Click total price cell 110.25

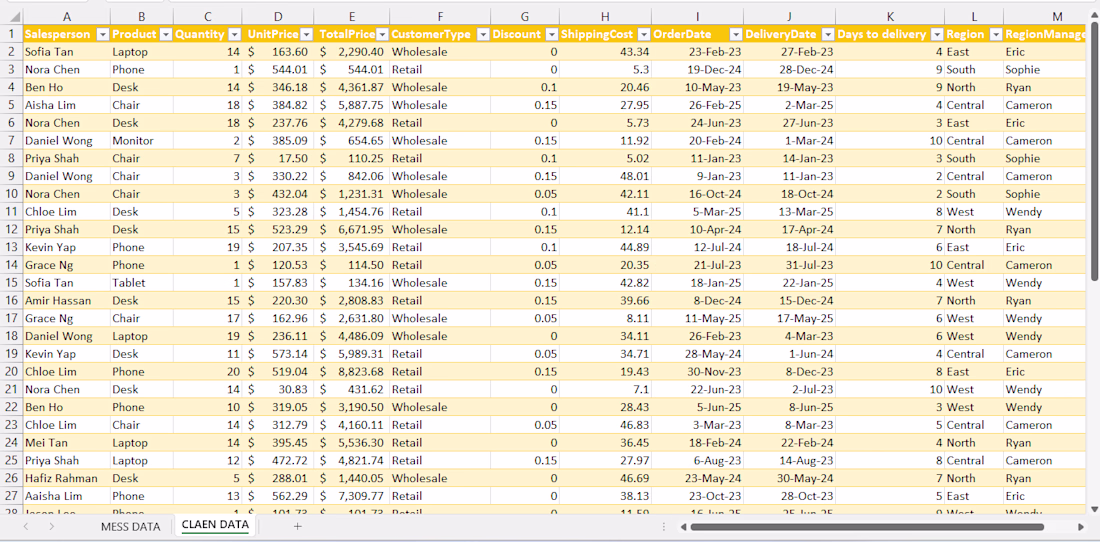(x=351, y=158)
